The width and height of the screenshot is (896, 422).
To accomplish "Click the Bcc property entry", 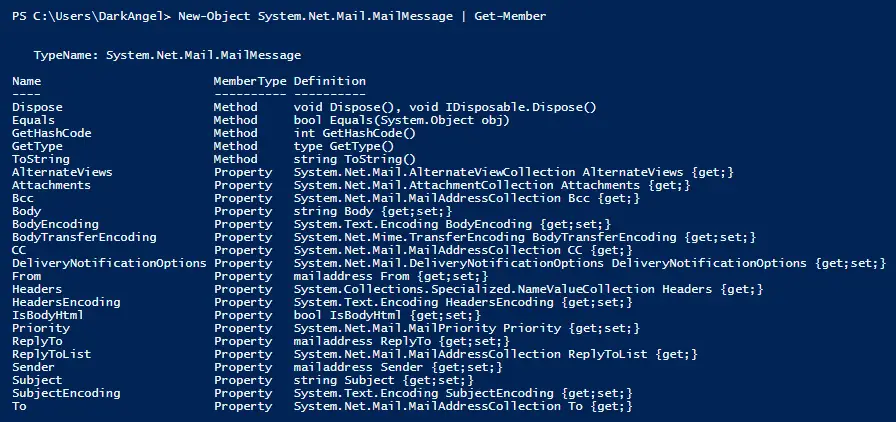I will pos(23,198).
